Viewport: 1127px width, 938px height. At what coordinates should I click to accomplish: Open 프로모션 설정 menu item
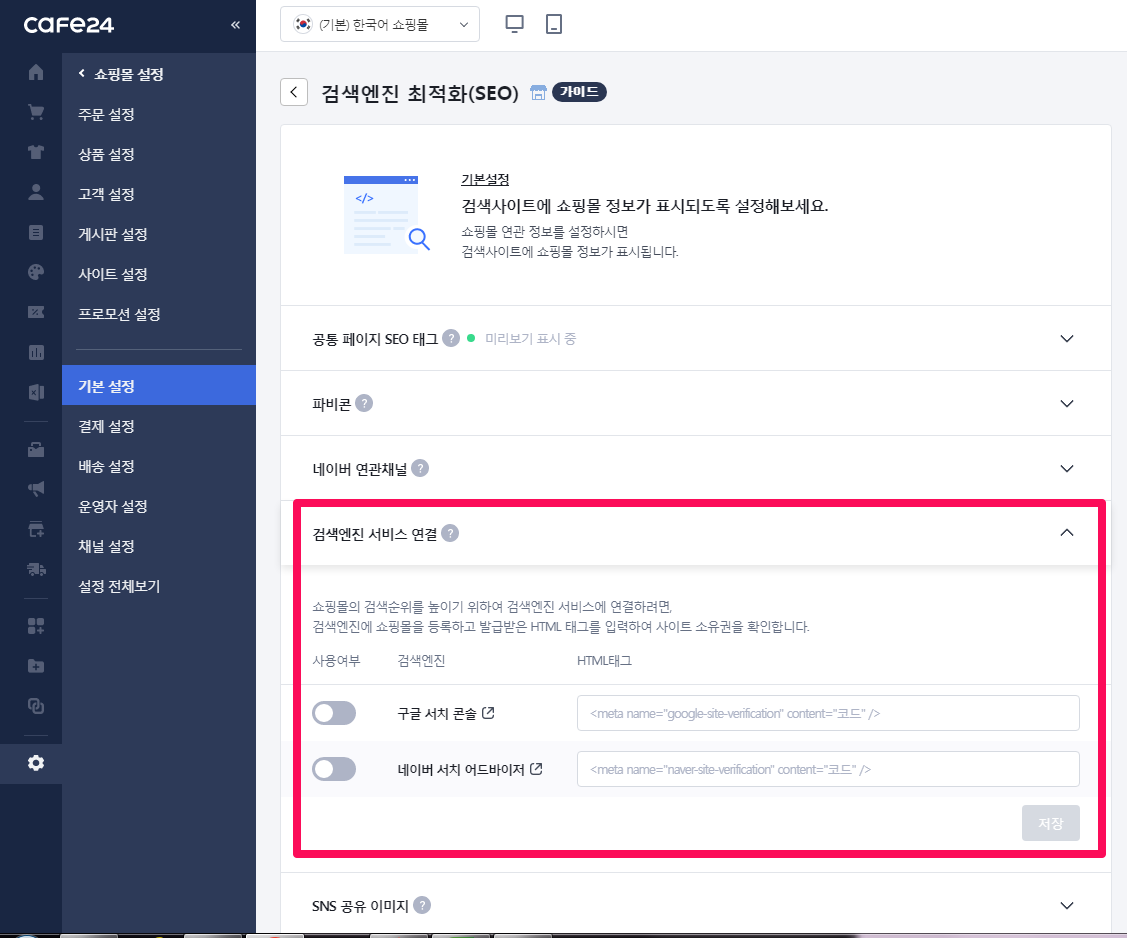tap(119, 314)
